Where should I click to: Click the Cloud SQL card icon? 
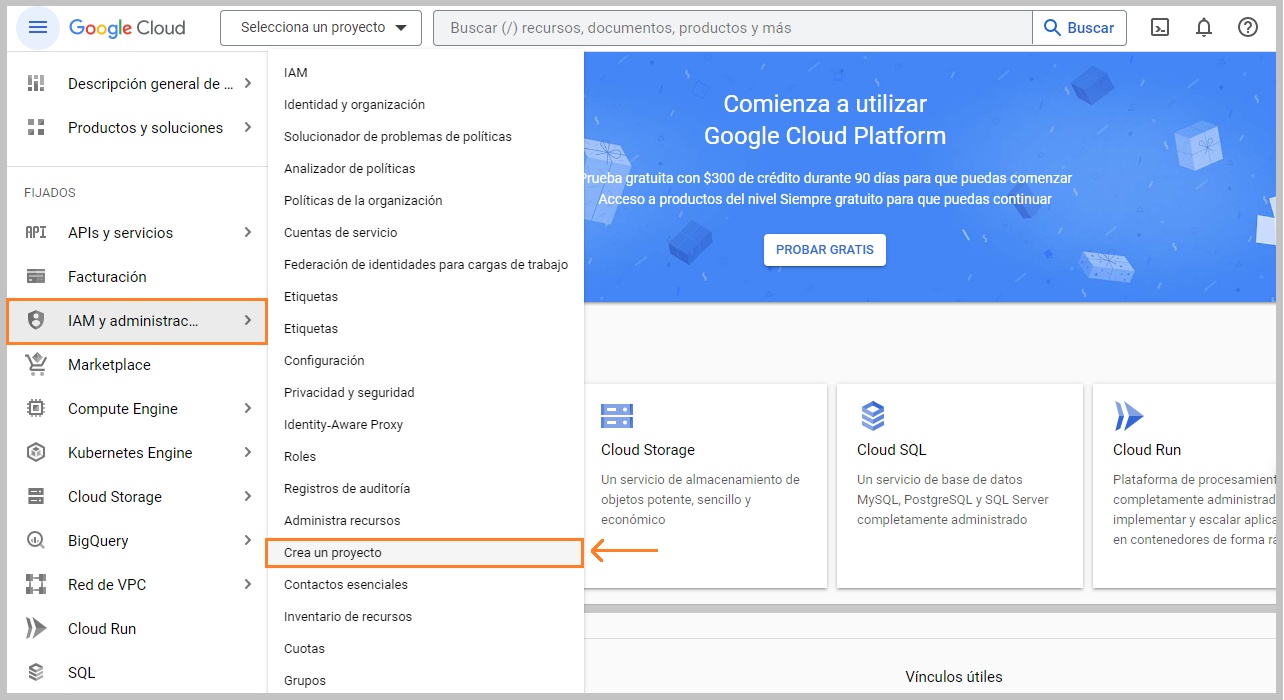[x=873, y=416]
